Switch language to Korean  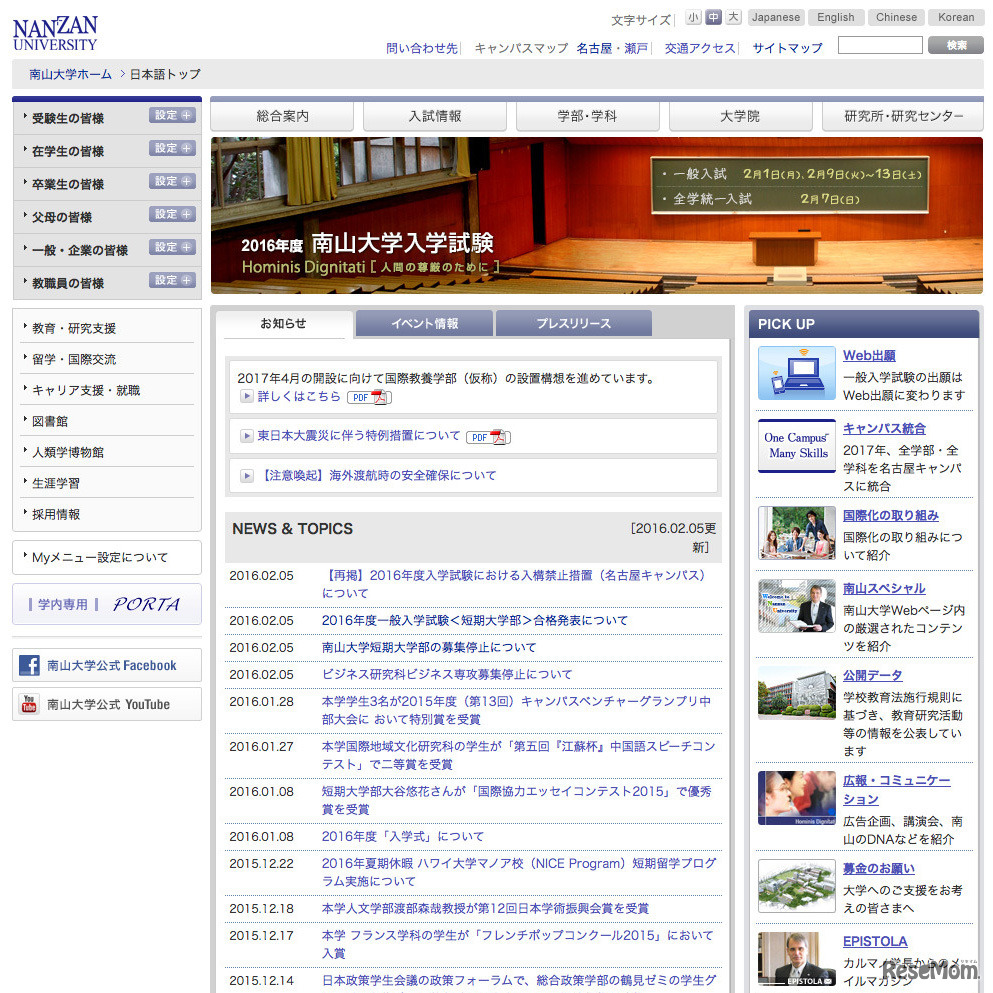956,18
